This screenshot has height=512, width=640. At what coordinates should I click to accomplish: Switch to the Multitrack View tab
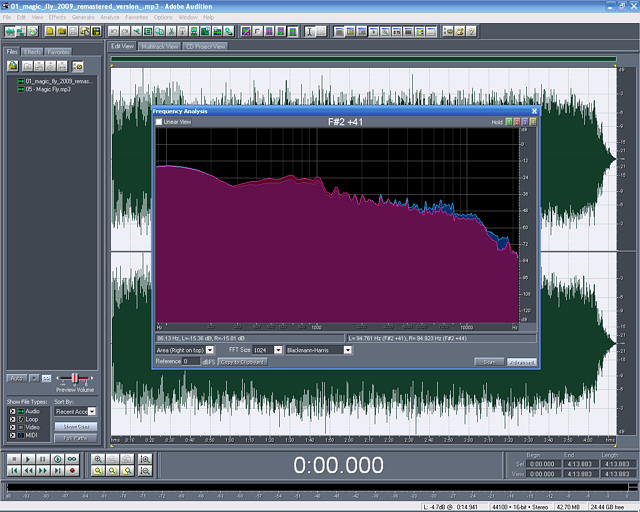[x=160, y=47]
